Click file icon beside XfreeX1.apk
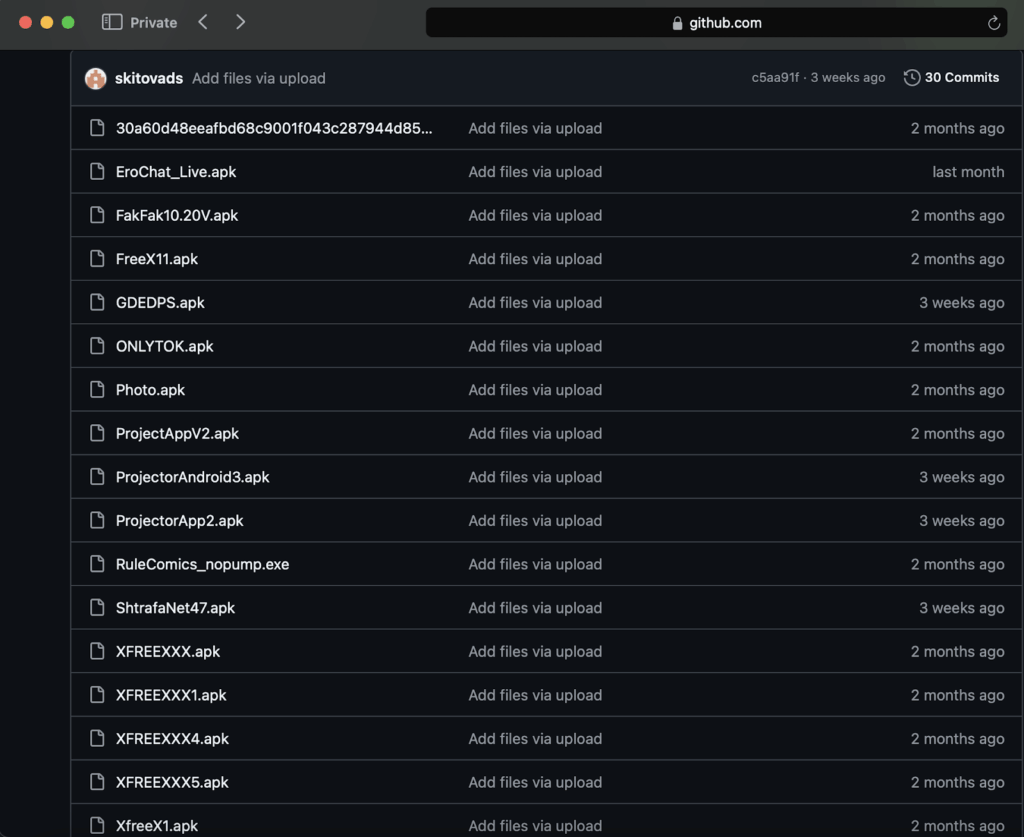Image resolution: width=1024 pixels, height=837 pixels. click(97, 826)
